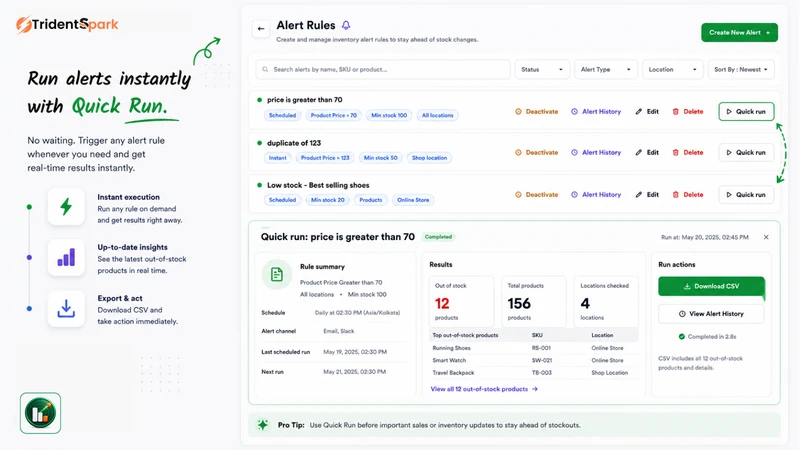The height and width of the screenshot is (450, 800).
Task: Delete the 'Low stock - Best selling shoes' rule
Action: pos(688,195)
